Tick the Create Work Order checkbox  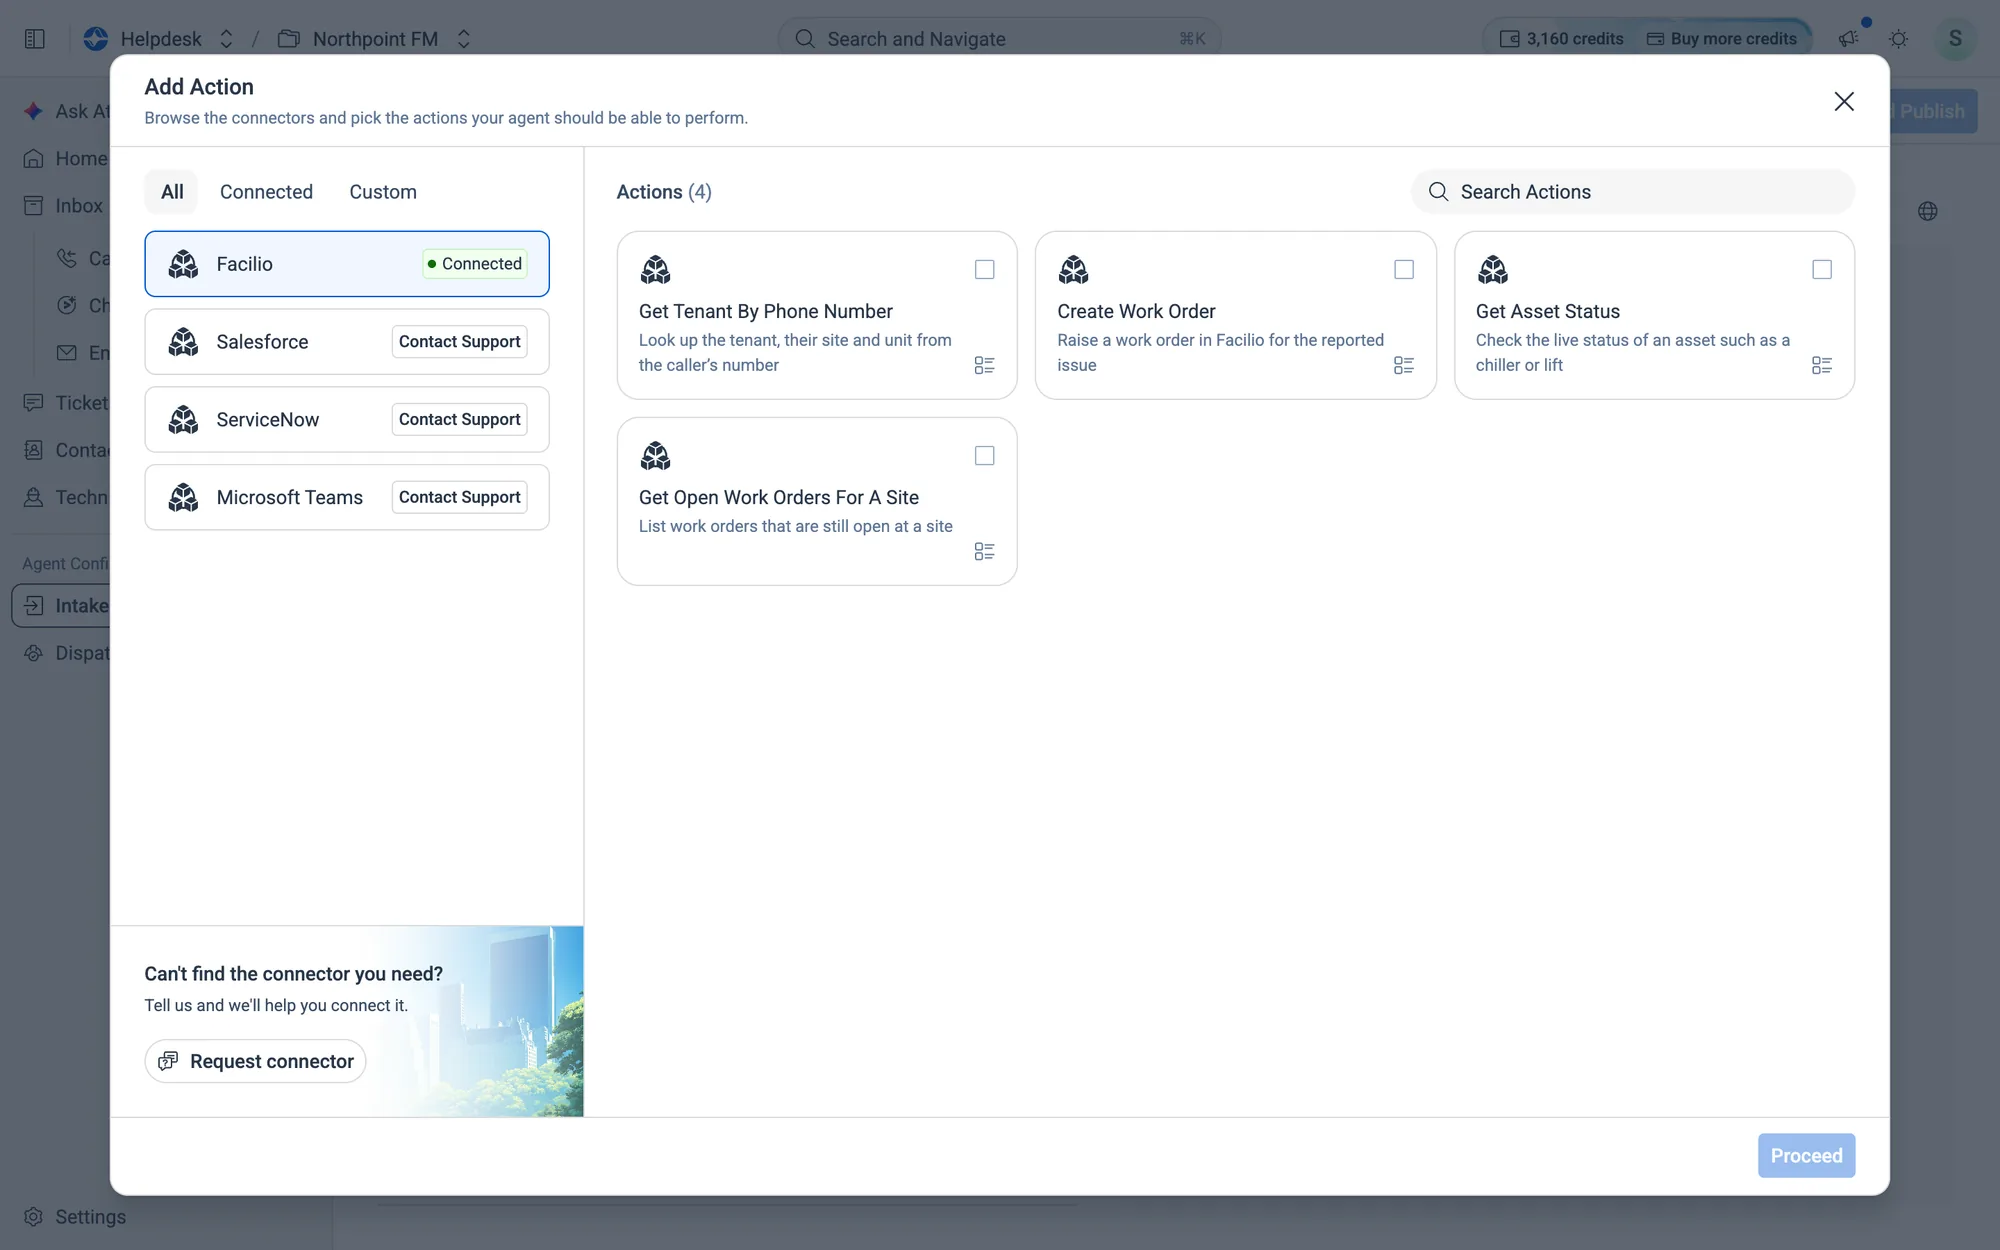1404,270
